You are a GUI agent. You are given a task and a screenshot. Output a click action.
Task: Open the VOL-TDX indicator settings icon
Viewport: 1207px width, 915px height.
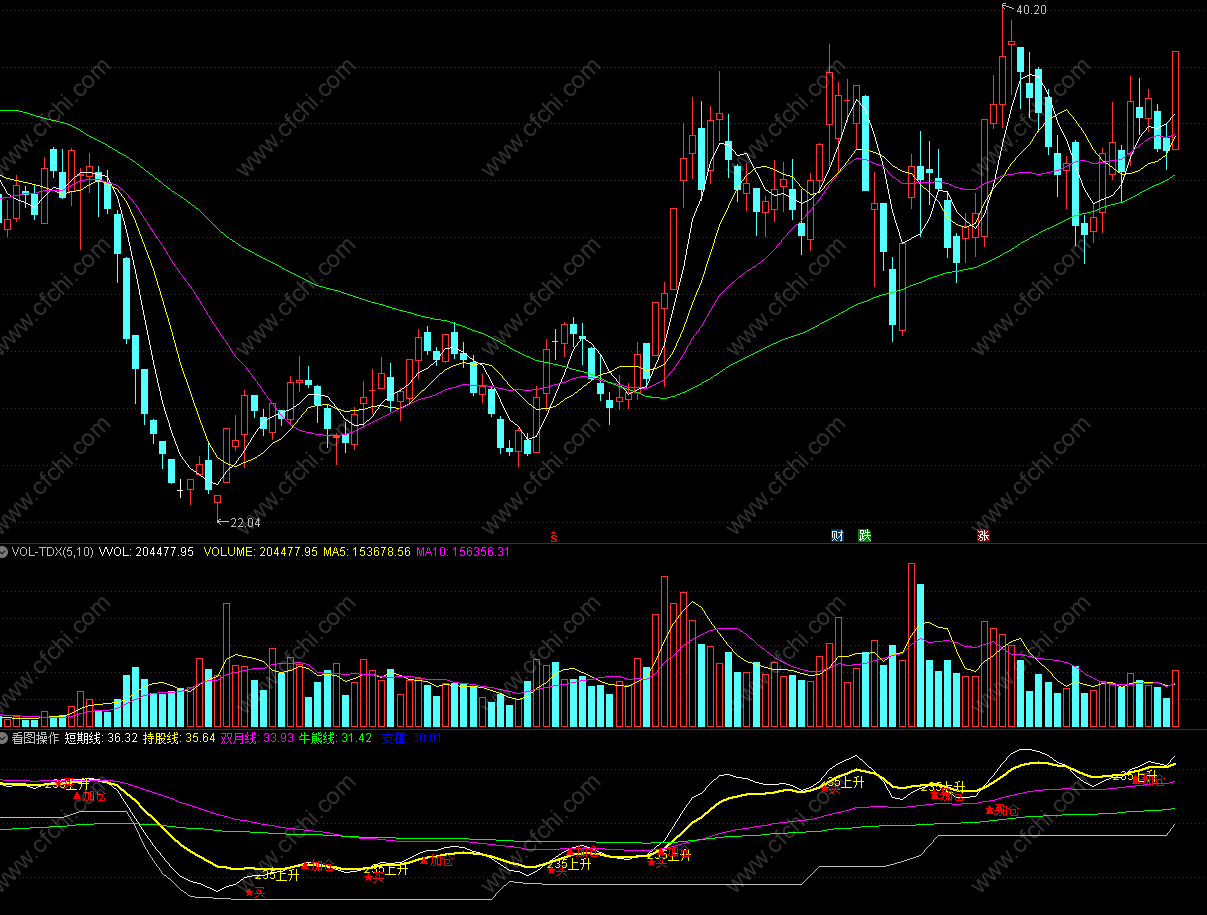(x=5, y=551)
